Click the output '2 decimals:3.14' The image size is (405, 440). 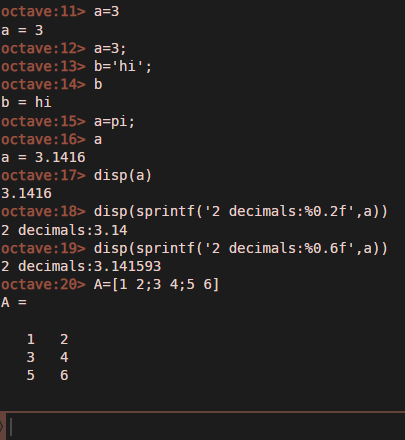64,230
